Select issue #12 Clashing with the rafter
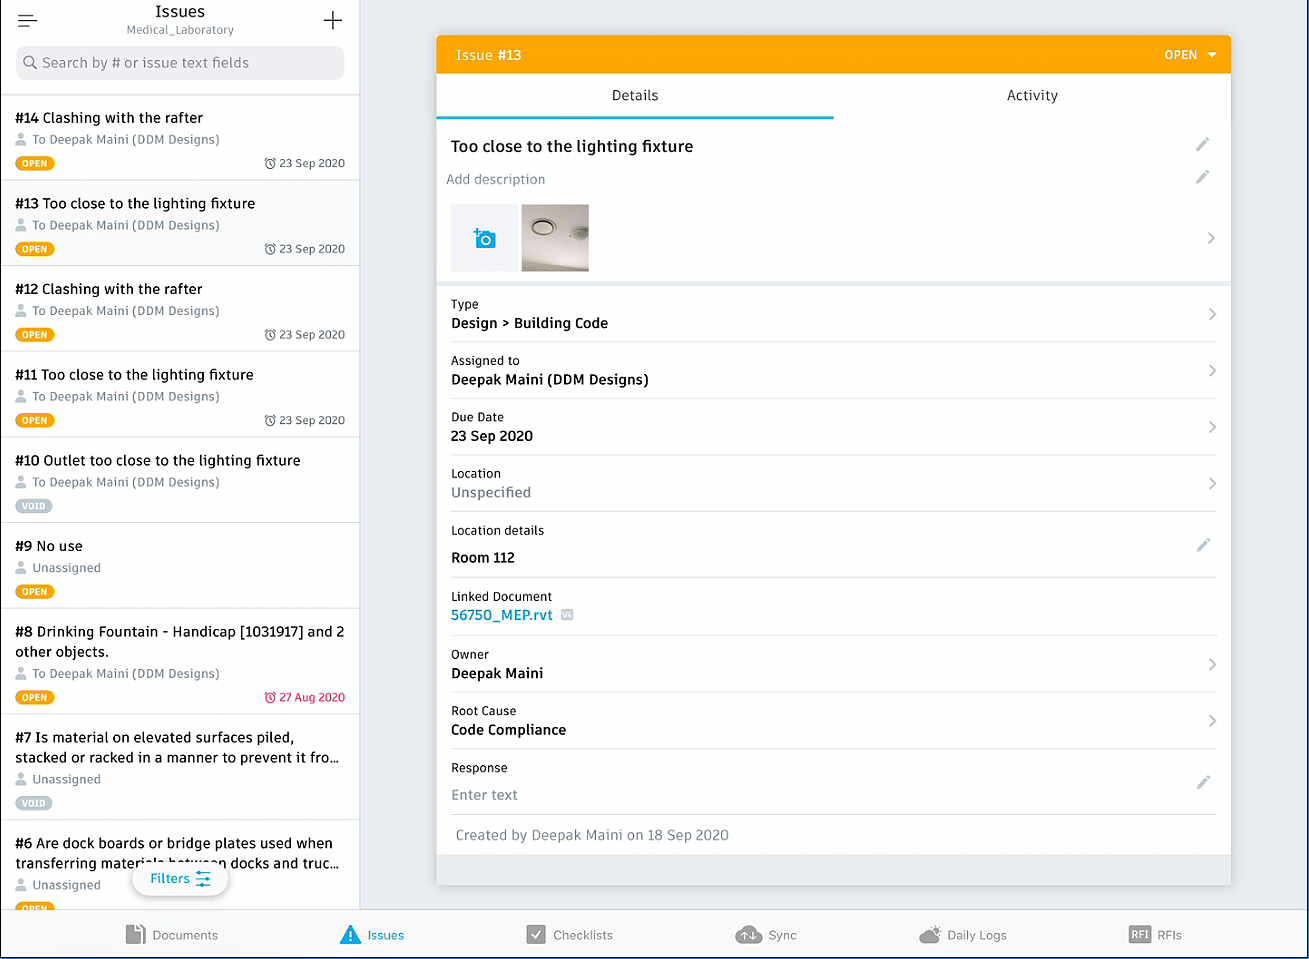The width and height of the screenshot is (1309, 959). click(180, 309)
